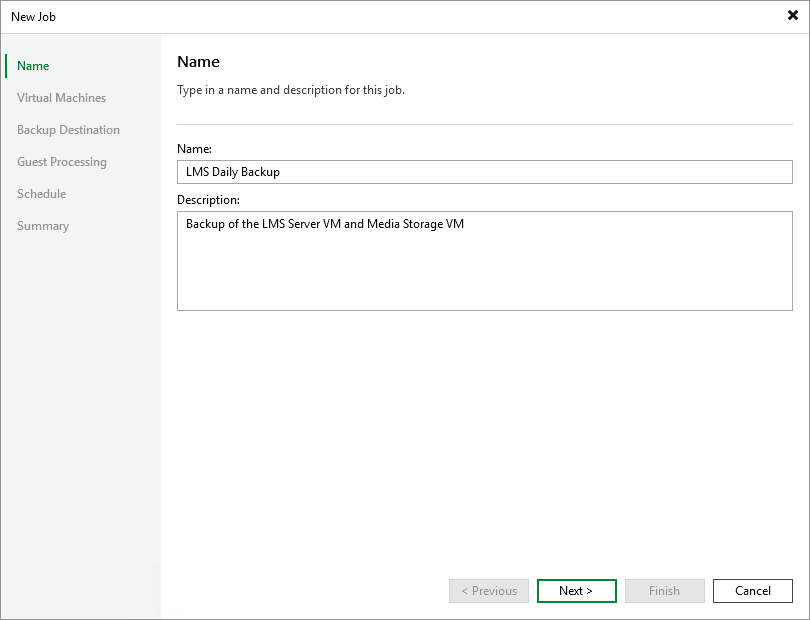810x620 pixels.
Task: Switch to Guest Processing step
Action: [61, 162]
